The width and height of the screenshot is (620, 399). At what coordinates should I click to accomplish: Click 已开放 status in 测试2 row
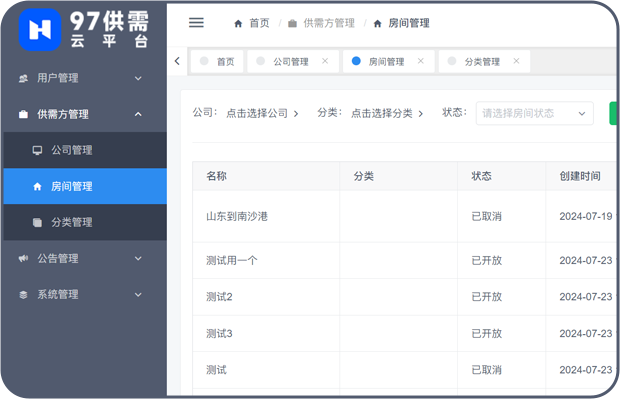486,297
